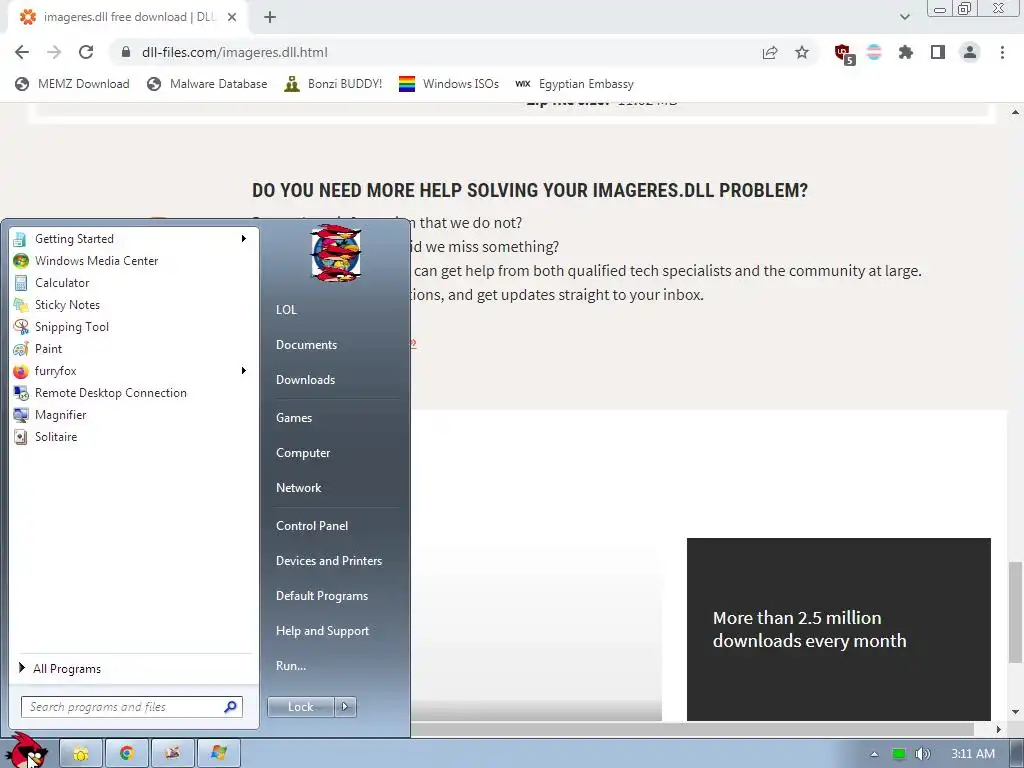Click the vertical page scrollbar thumb

(x=1016, y=612)
